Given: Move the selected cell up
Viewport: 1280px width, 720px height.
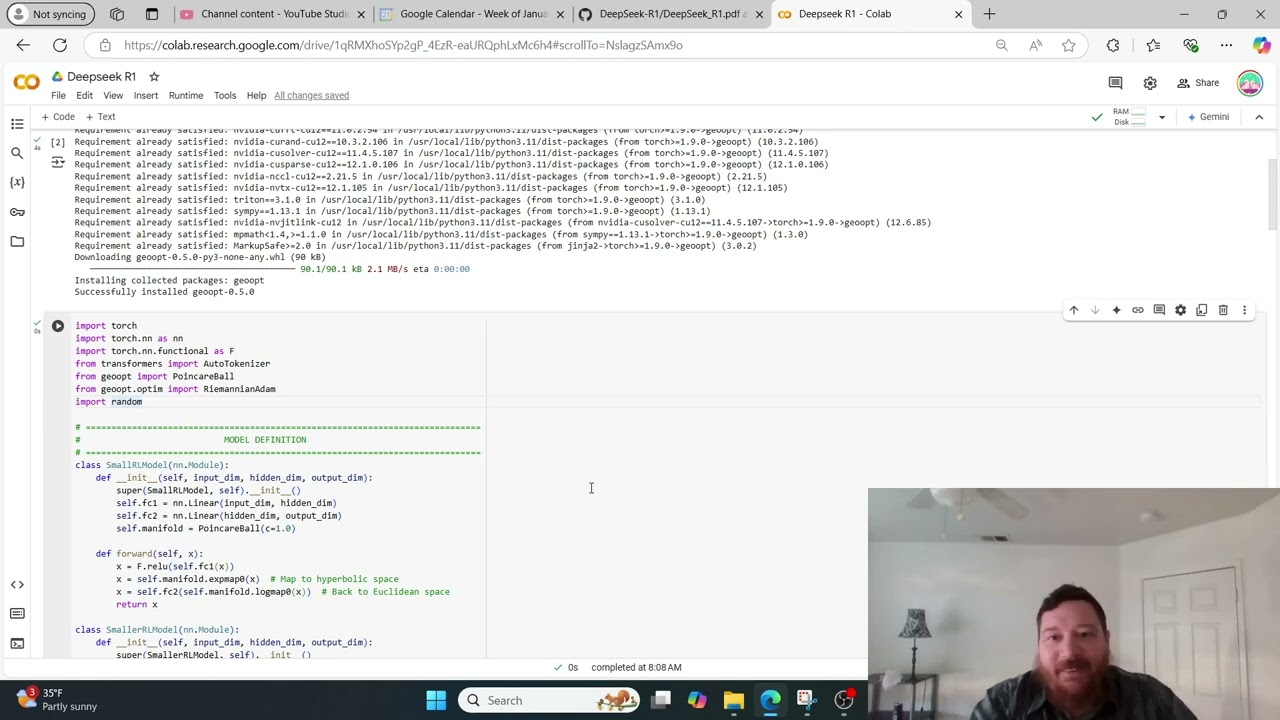Looking at the screenshot, I should [x=1074, y=310].
